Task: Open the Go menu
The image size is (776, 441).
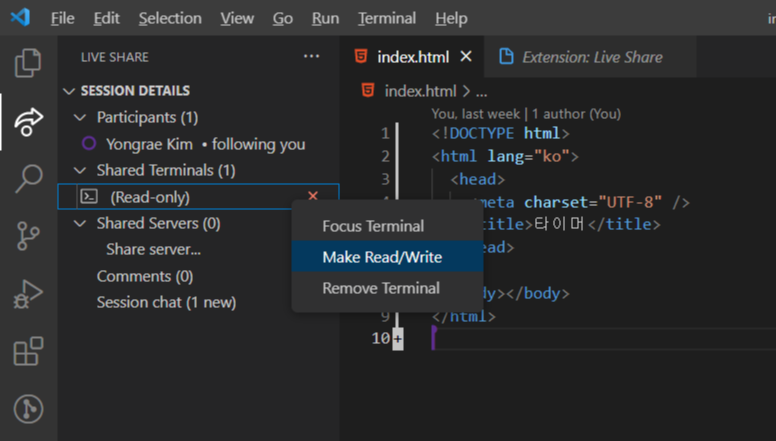Action: [x=283, y=18]
